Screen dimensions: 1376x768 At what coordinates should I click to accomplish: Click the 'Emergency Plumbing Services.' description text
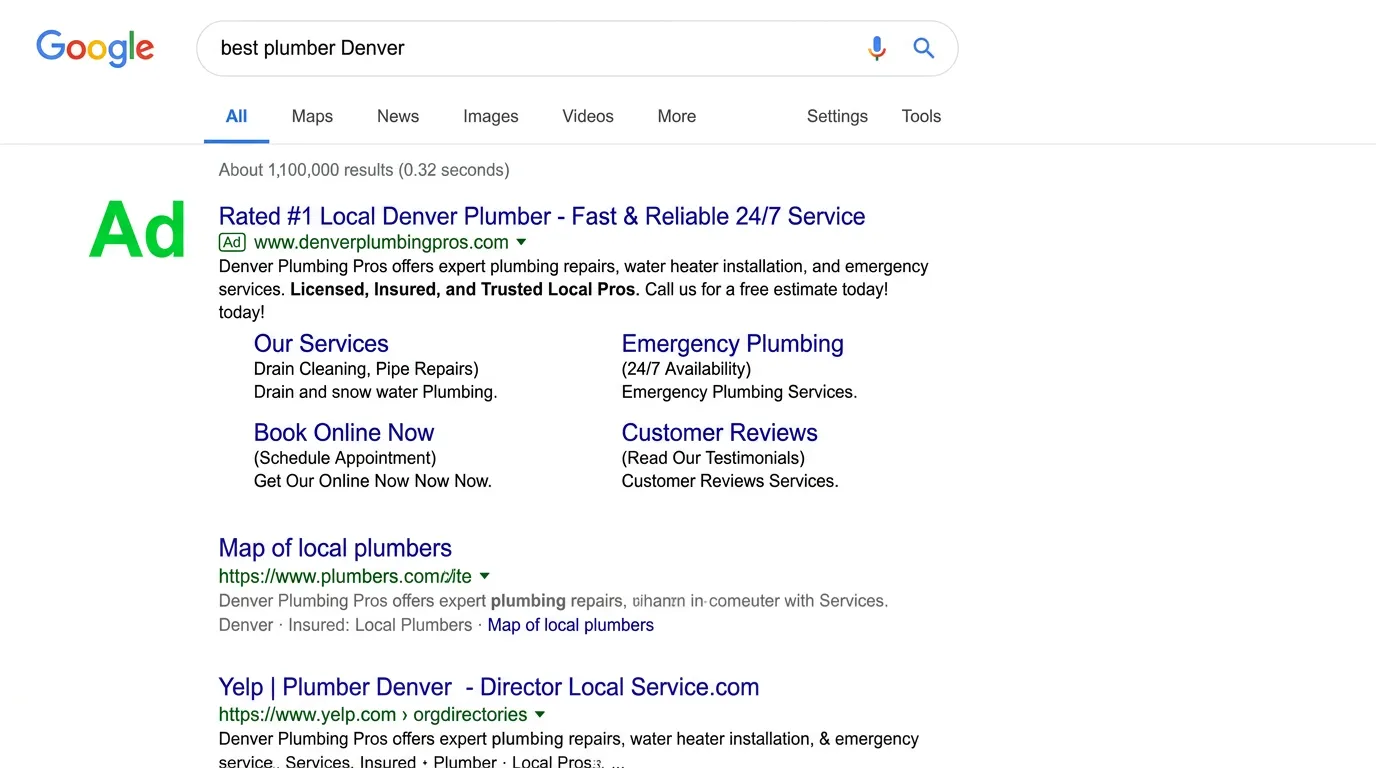coord(739,392)
